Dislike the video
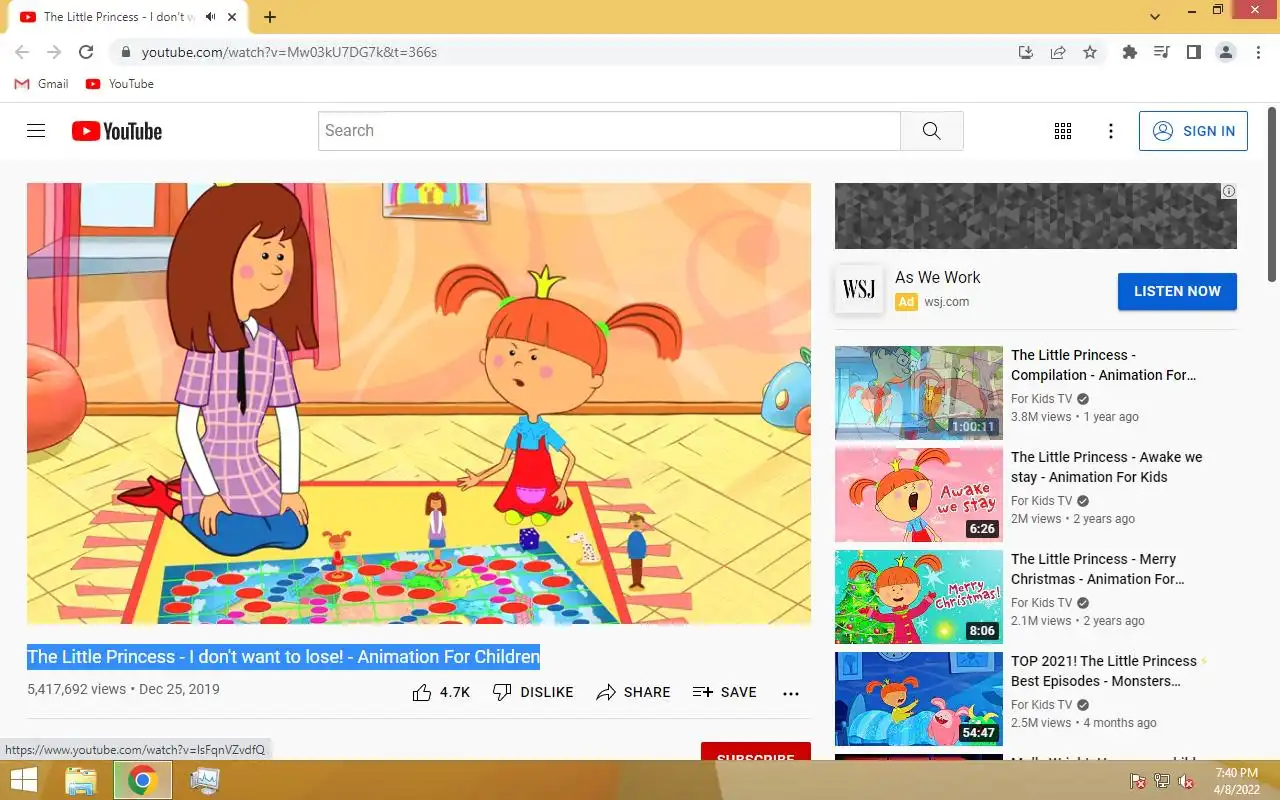1280x800 pixels. [533, 692]
